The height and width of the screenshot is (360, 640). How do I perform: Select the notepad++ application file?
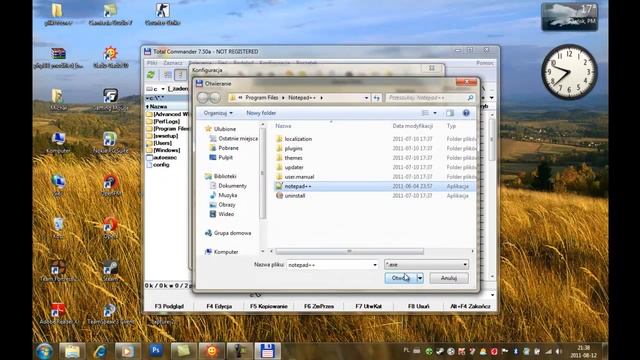pos(375,186)
